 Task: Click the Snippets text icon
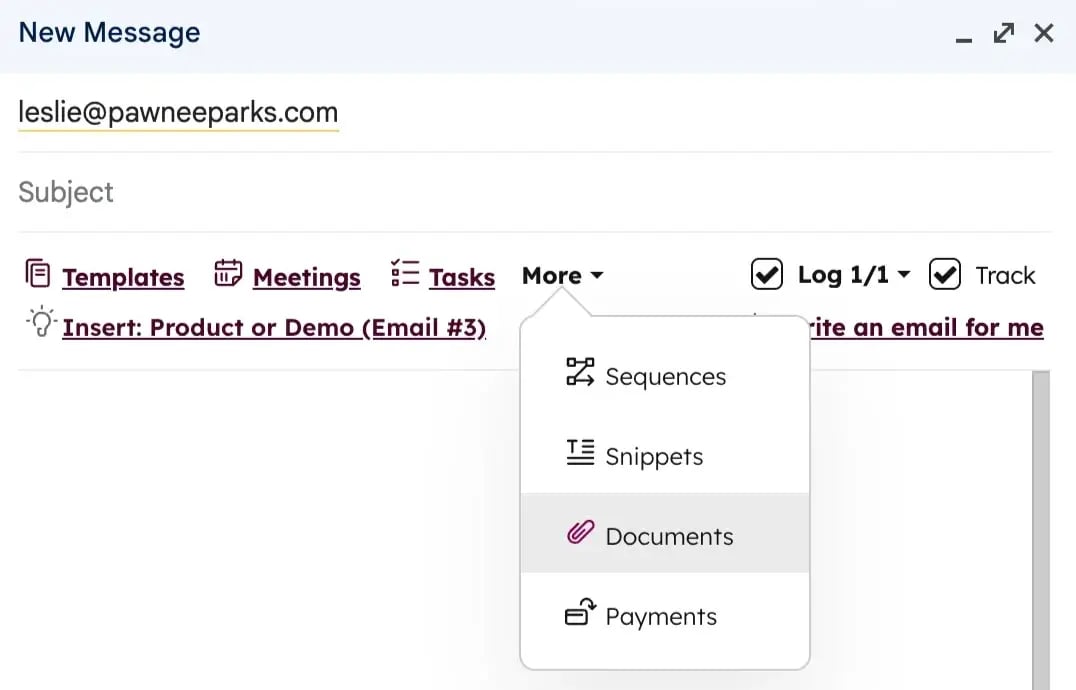pos(580,453)
